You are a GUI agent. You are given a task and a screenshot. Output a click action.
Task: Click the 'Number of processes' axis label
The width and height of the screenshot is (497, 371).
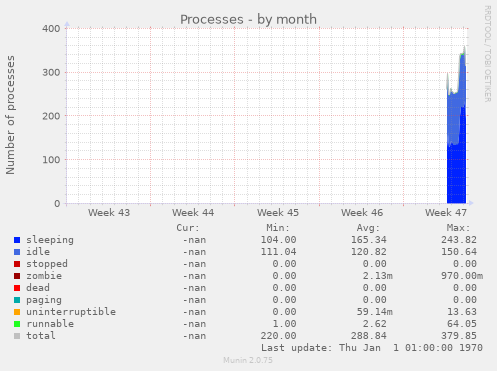[10, 115]
